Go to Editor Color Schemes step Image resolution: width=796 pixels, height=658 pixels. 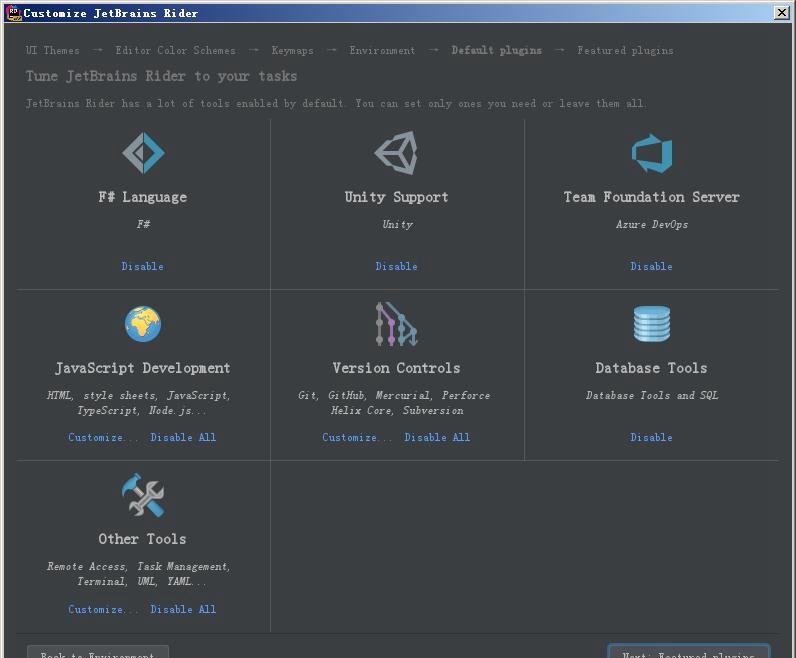point(176,50)
